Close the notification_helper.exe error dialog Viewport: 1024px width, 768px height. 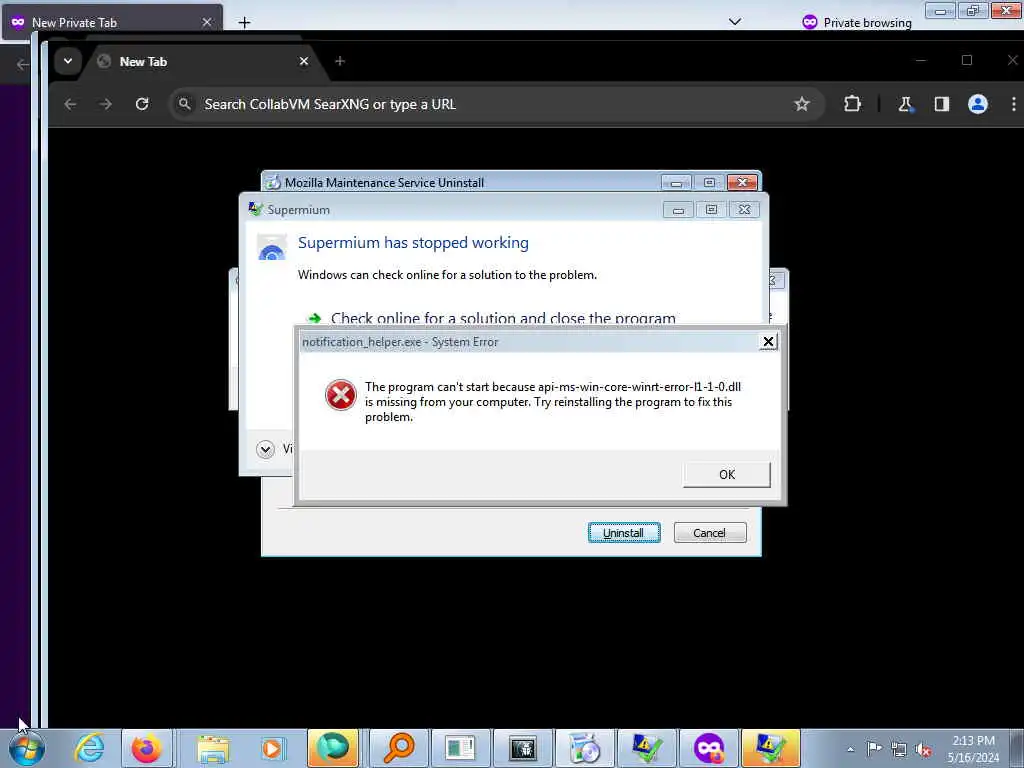(768, 342)
